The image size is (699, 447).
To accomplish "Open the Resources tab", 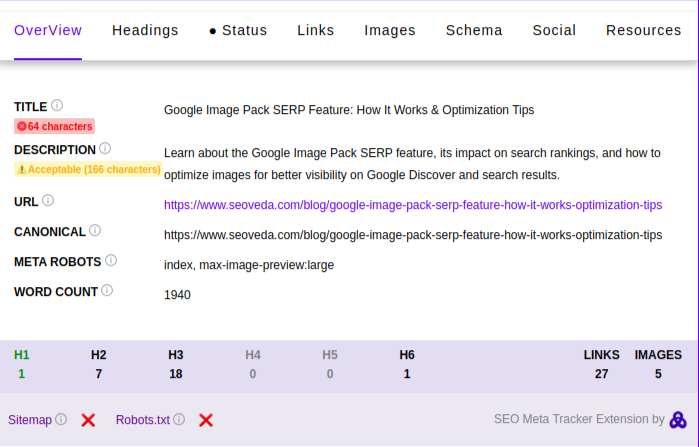I will pos(643,30).
